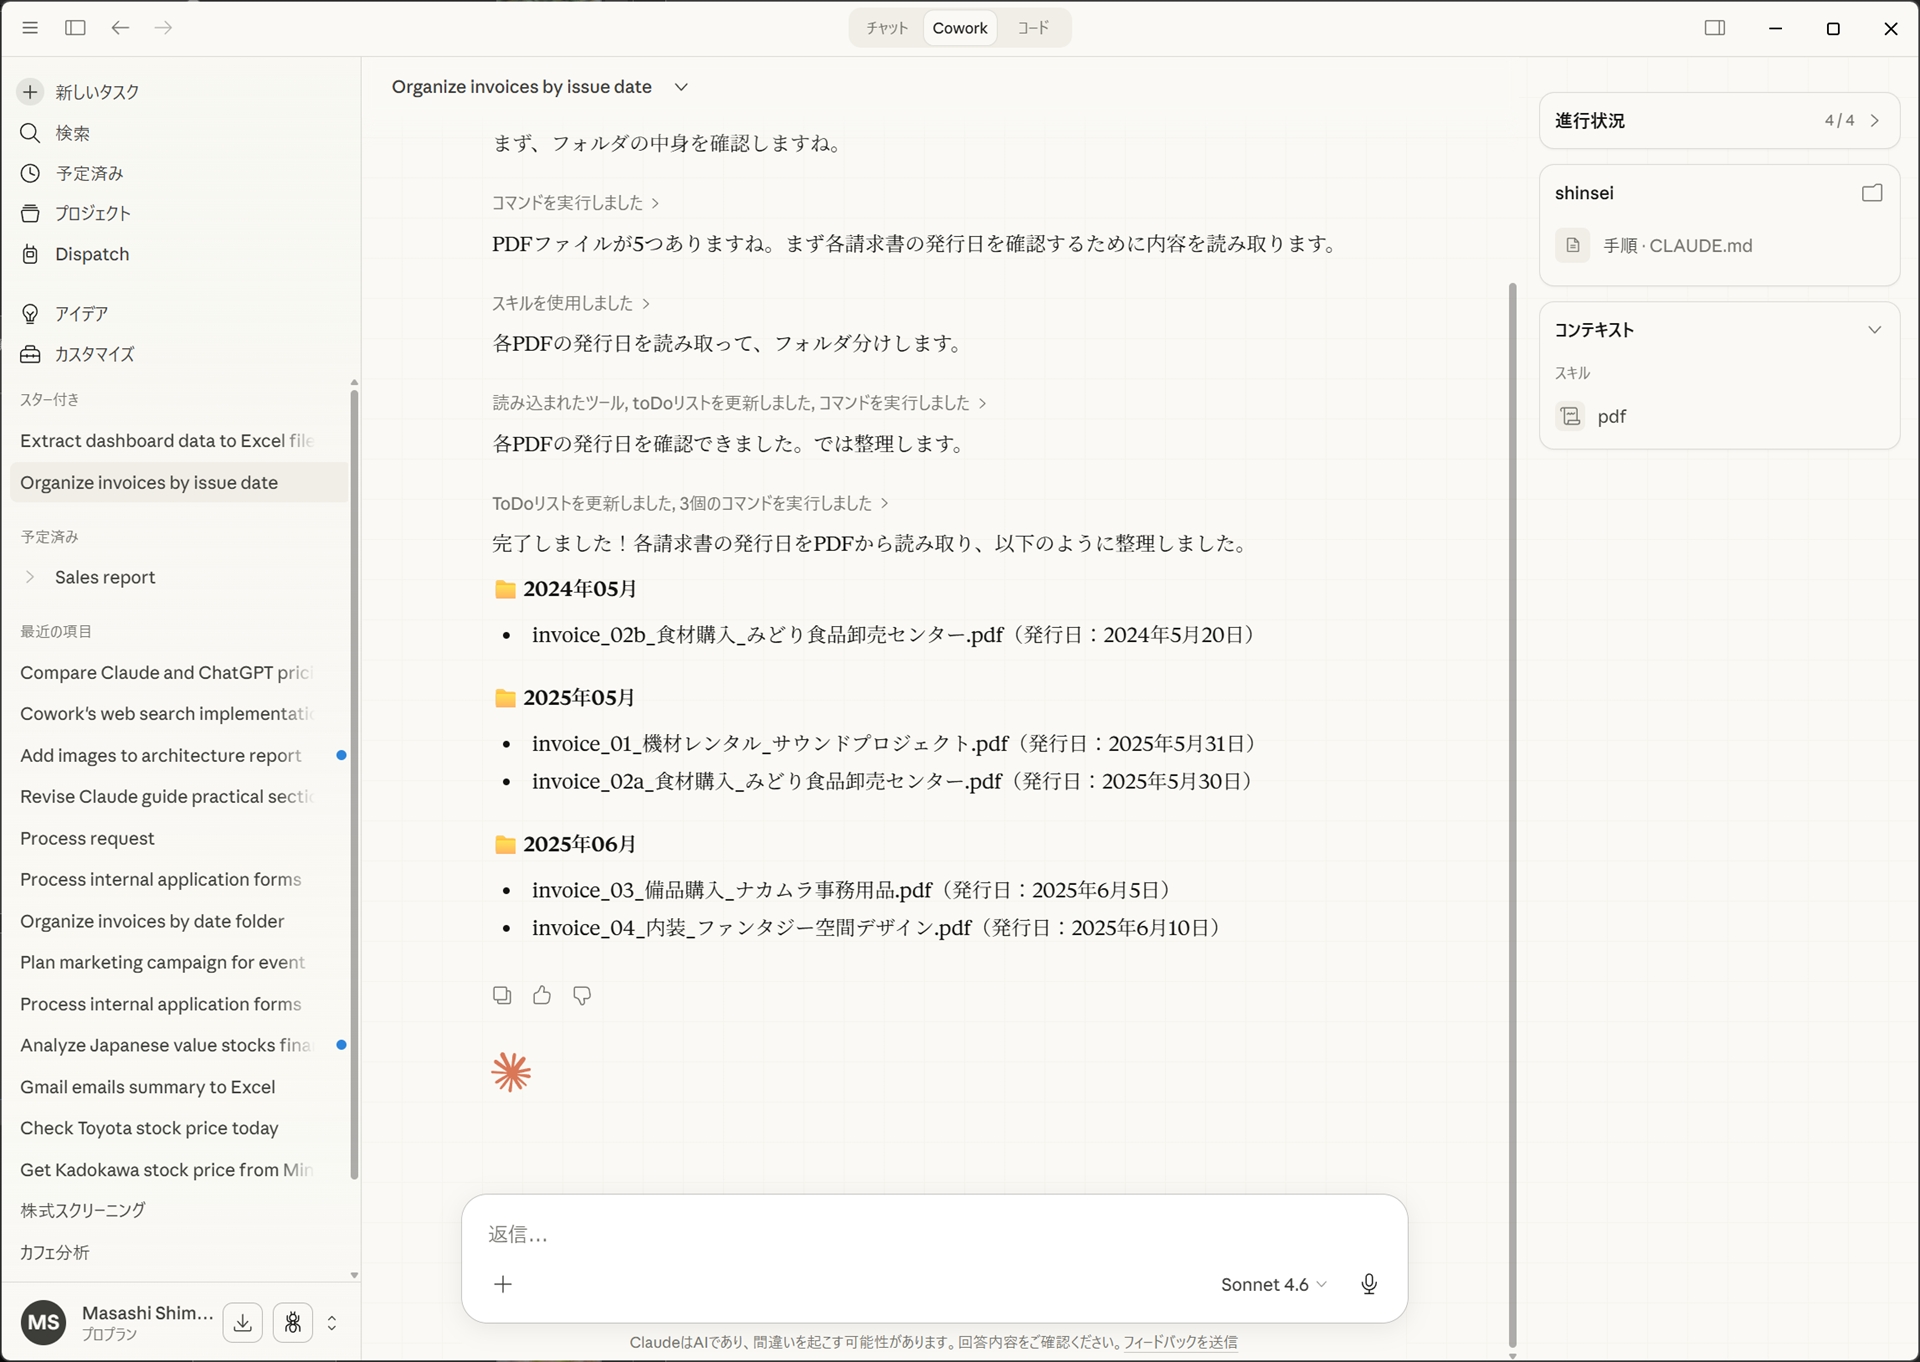This screenshot has height=1362, width=1920.
Task: Copy the assistant response
Action: click(502, 995)
